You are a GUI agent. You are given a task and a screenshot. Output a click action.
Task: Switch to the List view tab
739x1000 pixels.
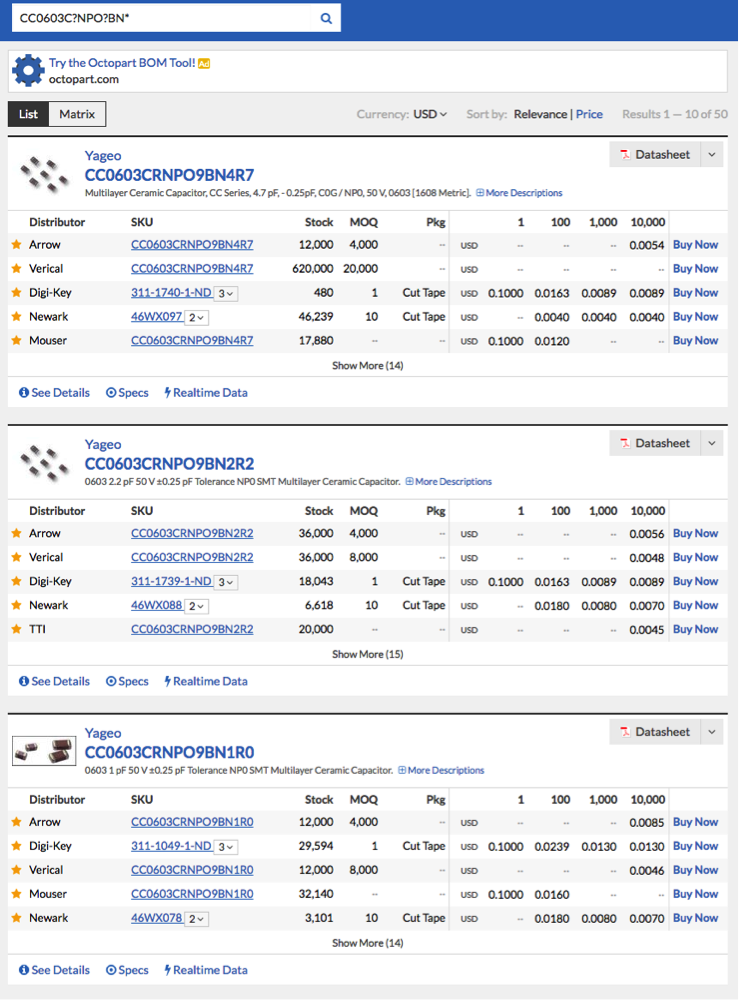(28, 114)
